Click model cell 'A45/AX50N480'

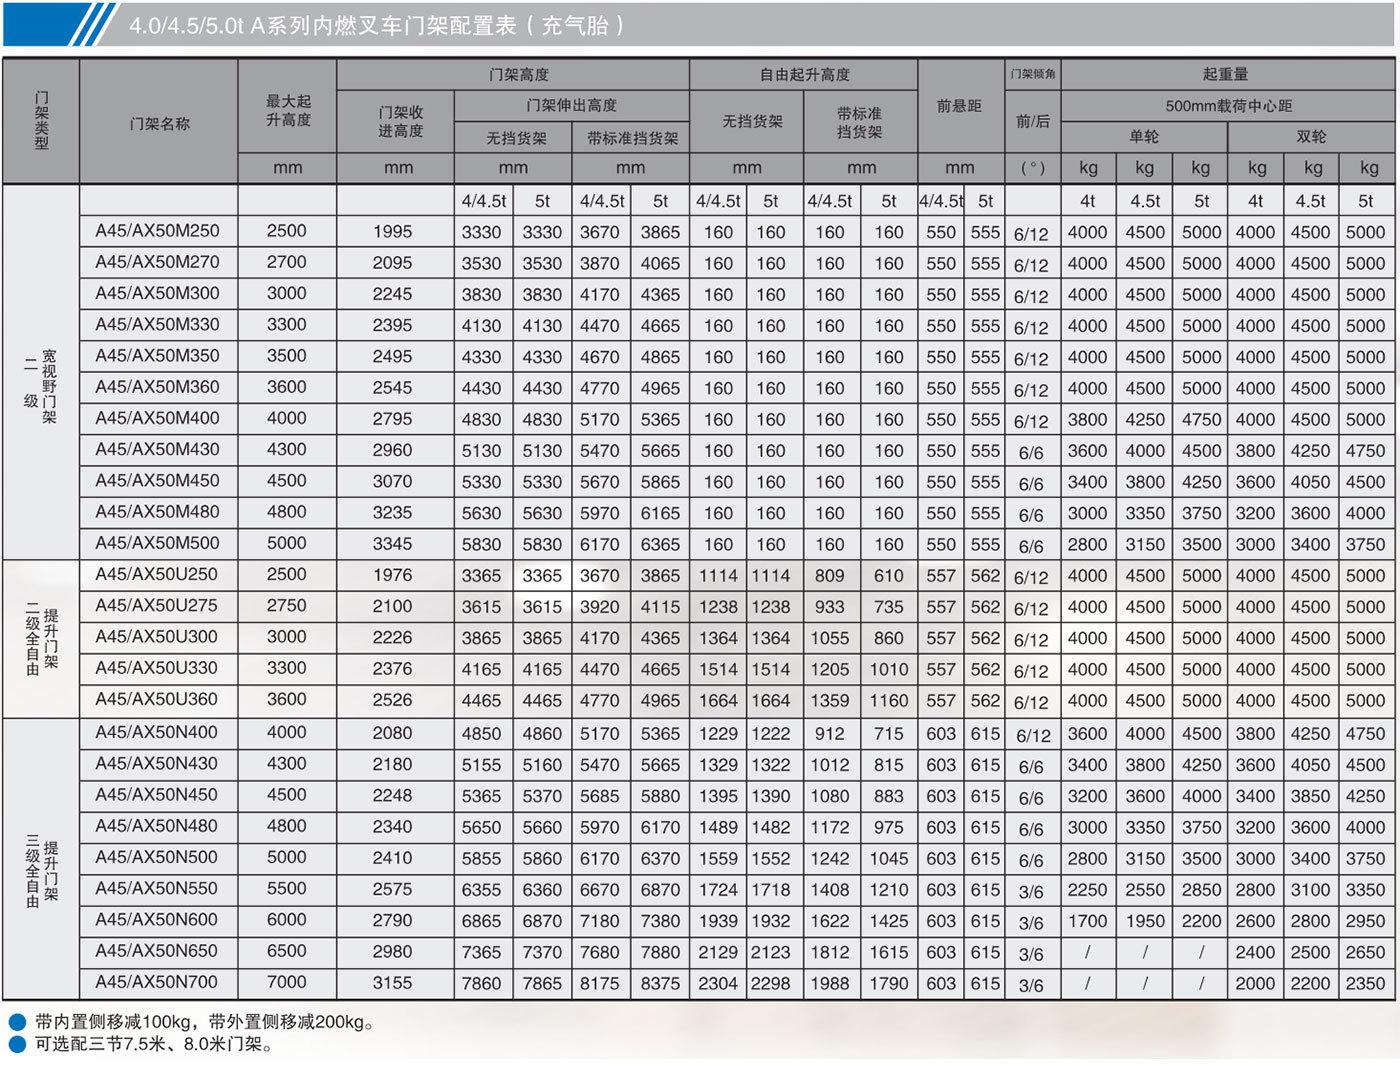[158, 826]
